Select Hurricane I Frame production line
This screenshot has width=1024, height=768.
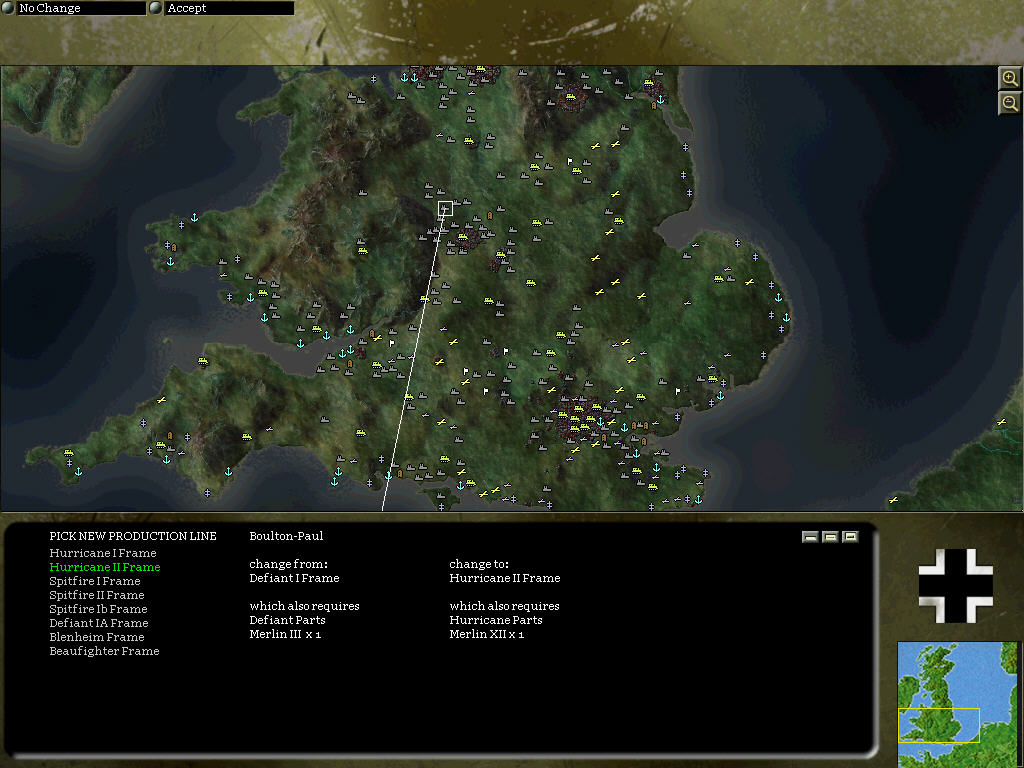pos(103,553)
